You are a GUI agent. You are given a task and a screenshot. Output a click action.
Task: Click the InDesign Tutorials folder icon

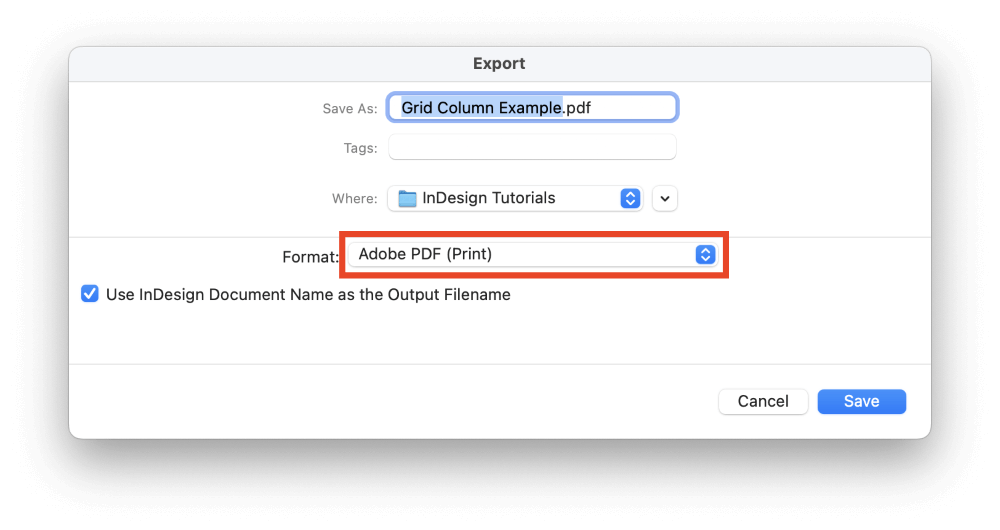(x=407, y=198)
